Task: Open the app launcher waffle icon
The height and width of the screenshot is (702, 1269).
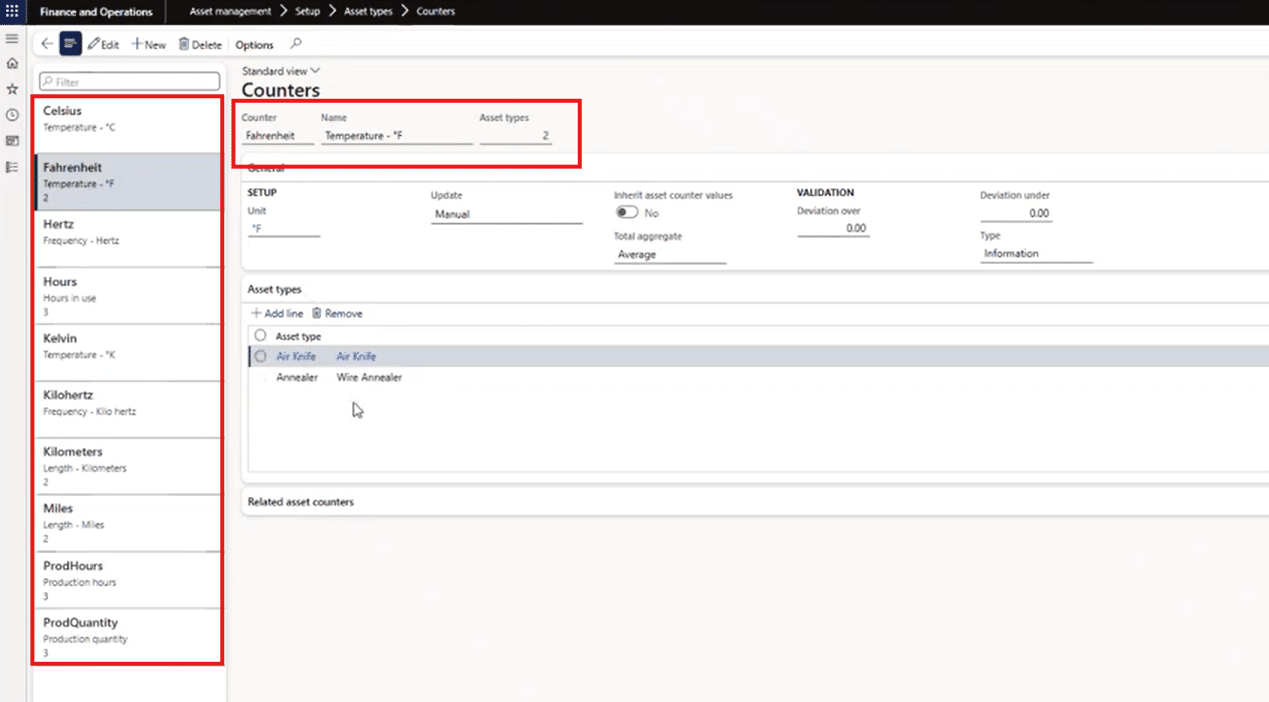Action: (x=12, y=12)
